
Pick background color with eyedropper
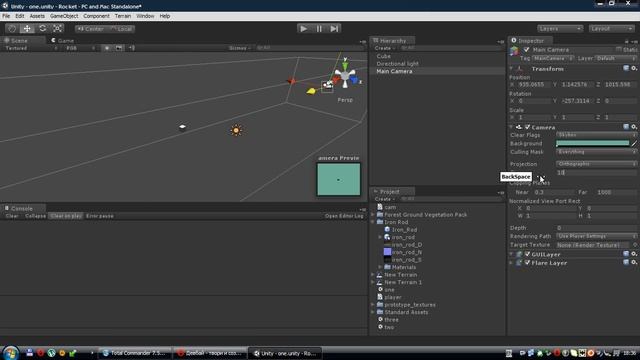click(634, 143)
